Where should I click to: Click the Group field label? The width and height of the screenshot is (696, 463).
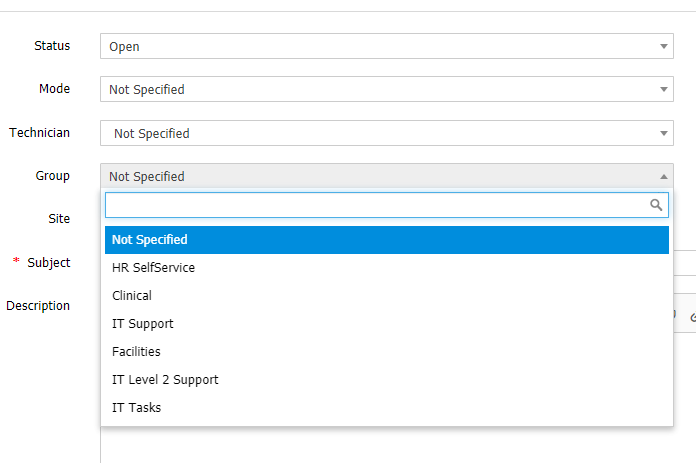point(53,176)
